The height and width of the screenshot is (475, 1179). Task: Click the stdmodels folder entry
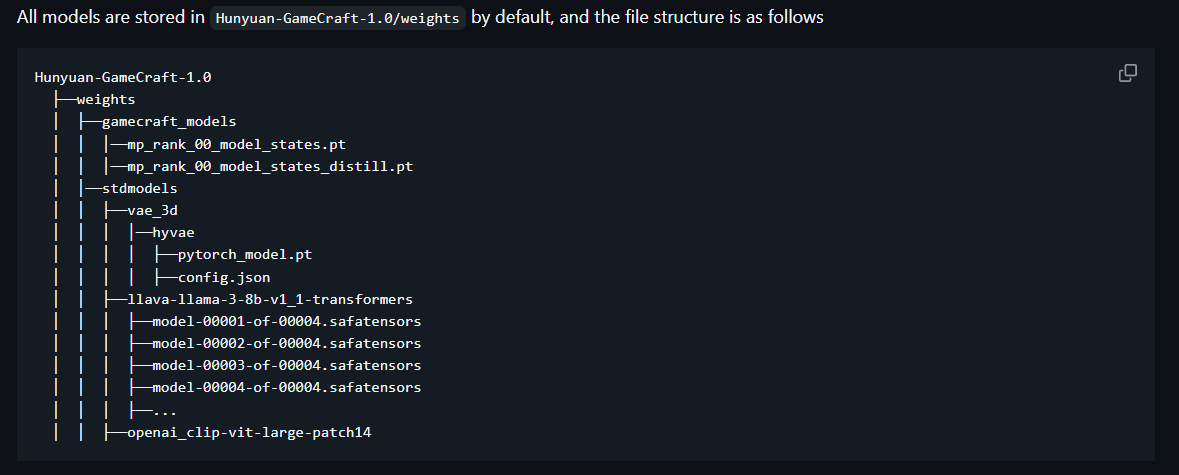pos(139,188)
